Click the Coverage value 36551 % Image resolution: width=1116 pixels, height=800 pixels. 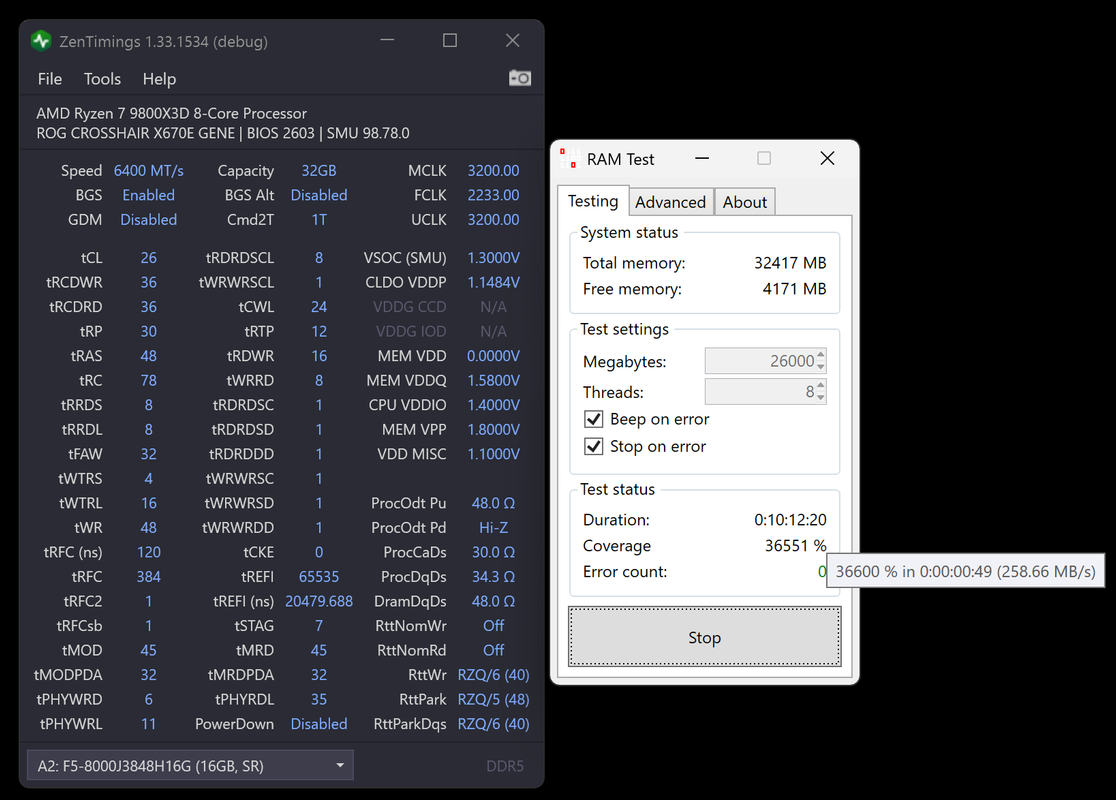coord(796,546)
